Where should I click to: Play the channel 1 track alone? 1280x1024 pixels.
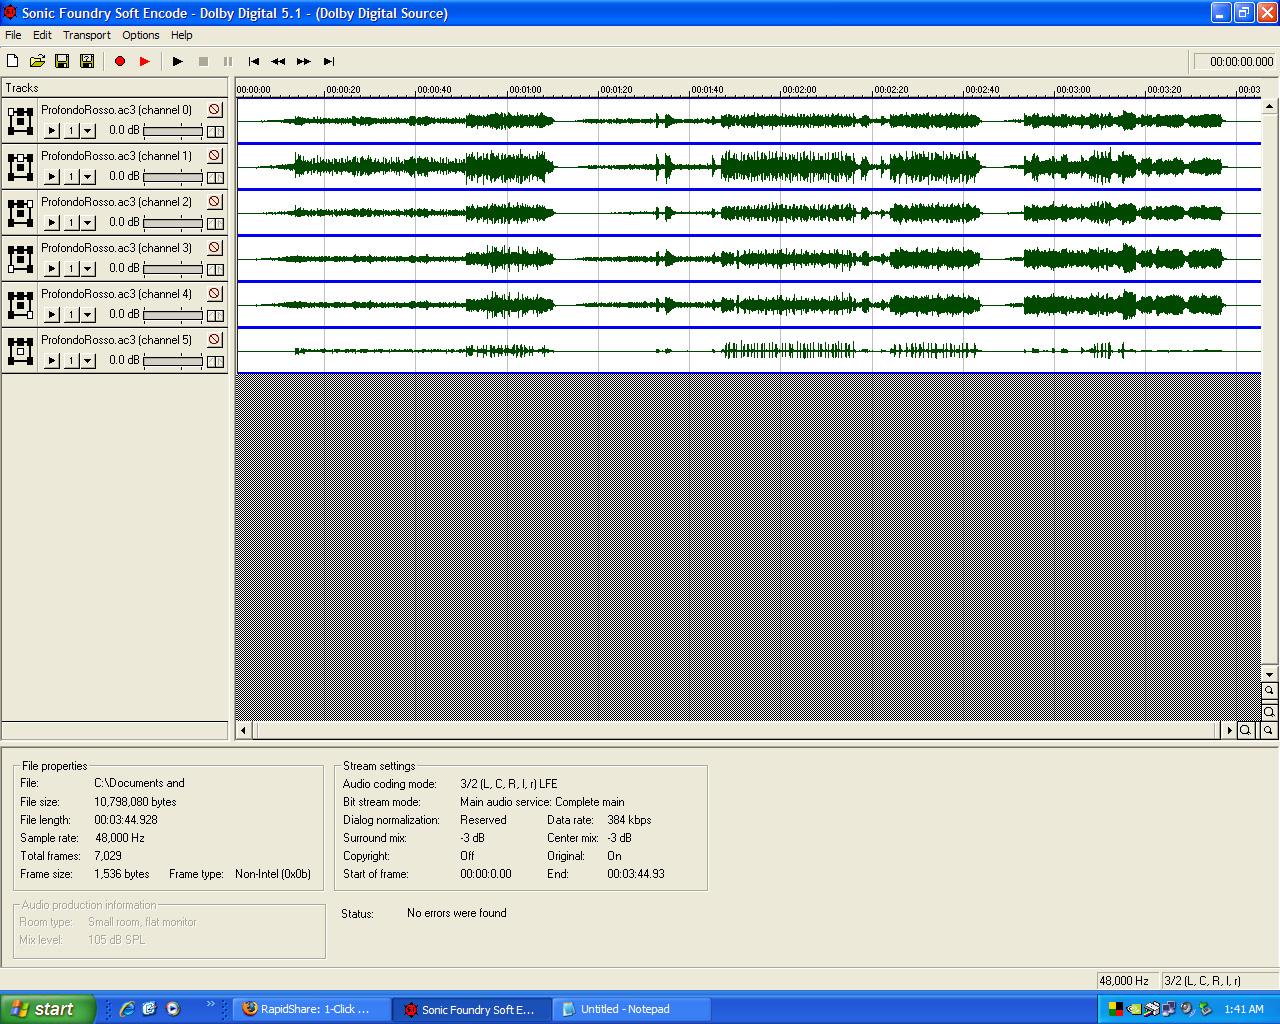pyautogui.click(x=53, y=177)
